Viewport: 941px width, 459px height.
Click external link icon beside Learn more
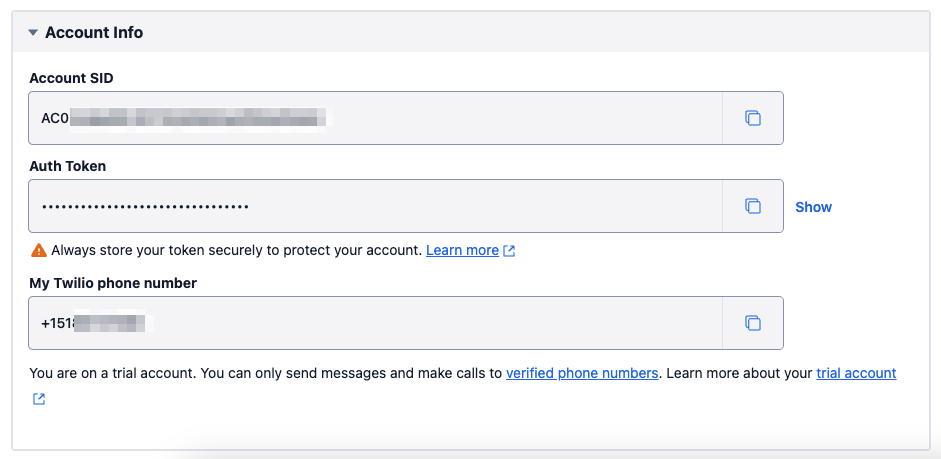point(509,250)
